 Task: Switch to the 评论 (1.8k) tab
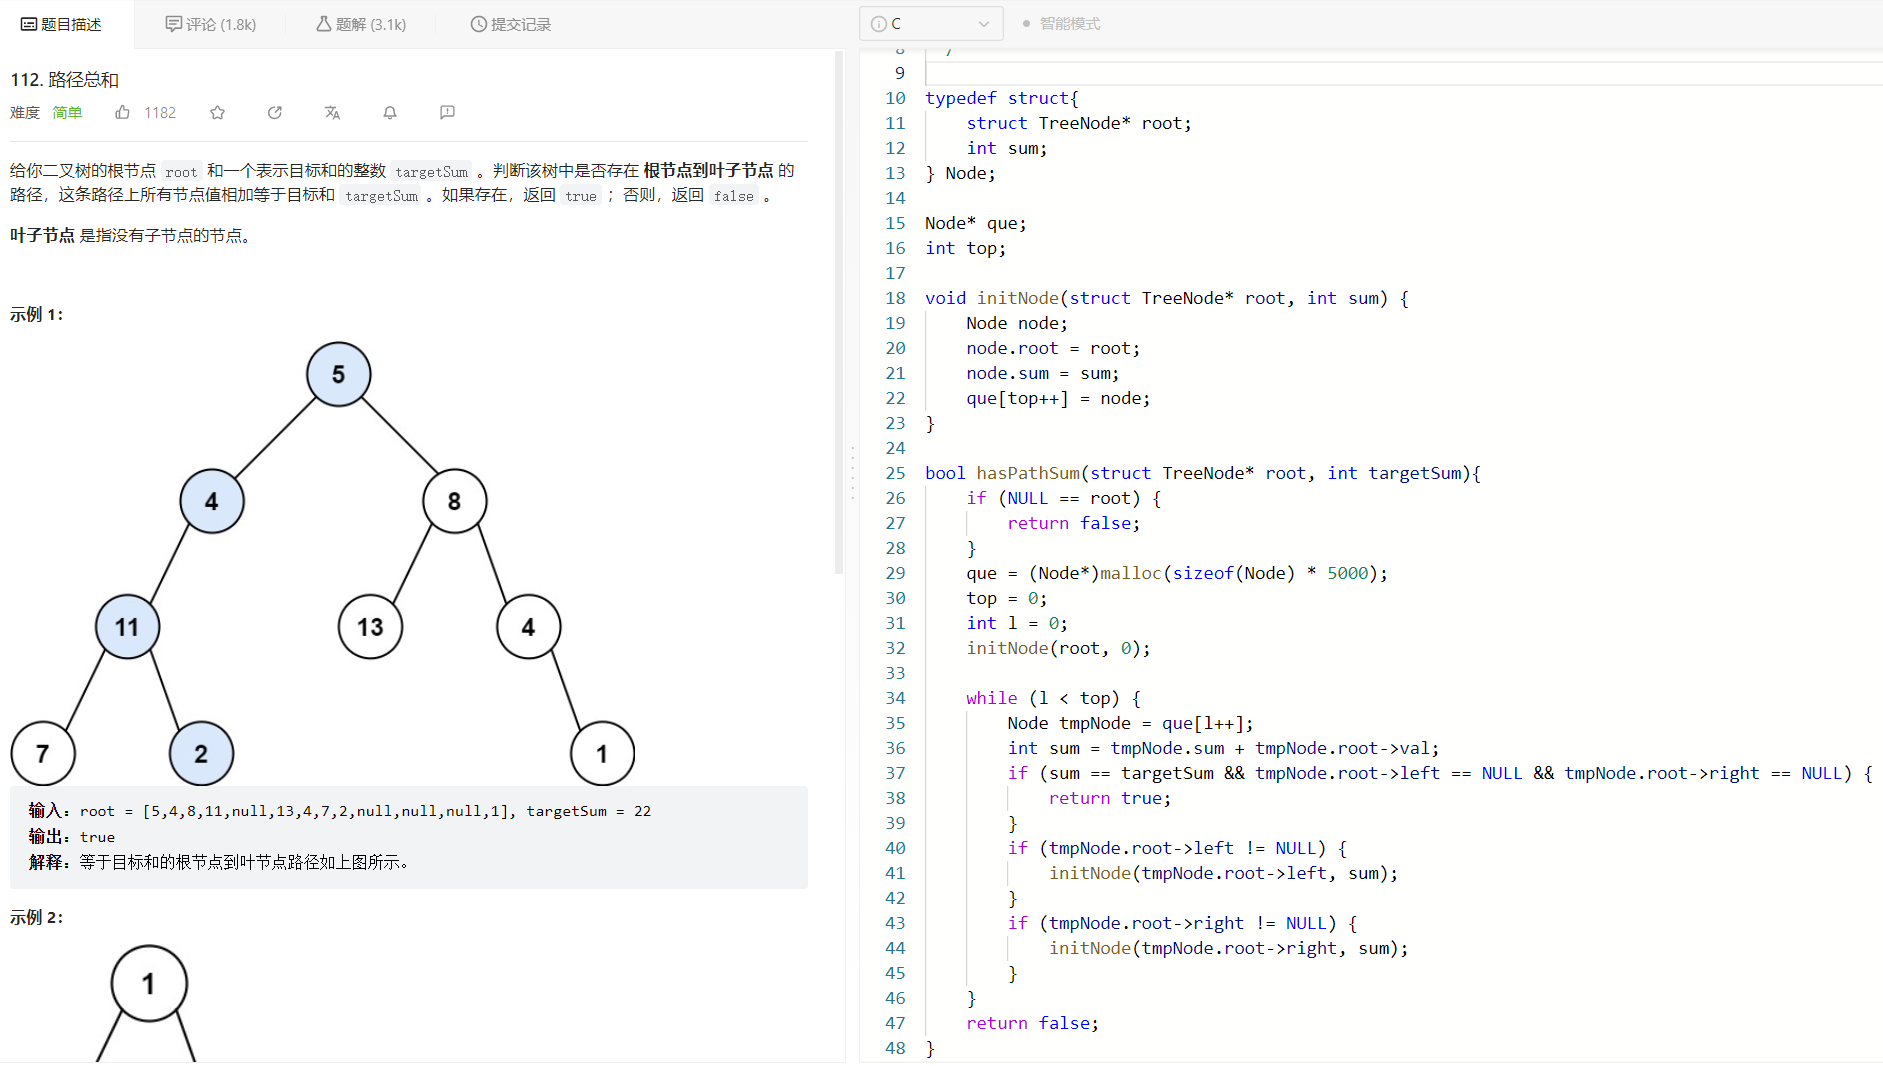[211, 24]
